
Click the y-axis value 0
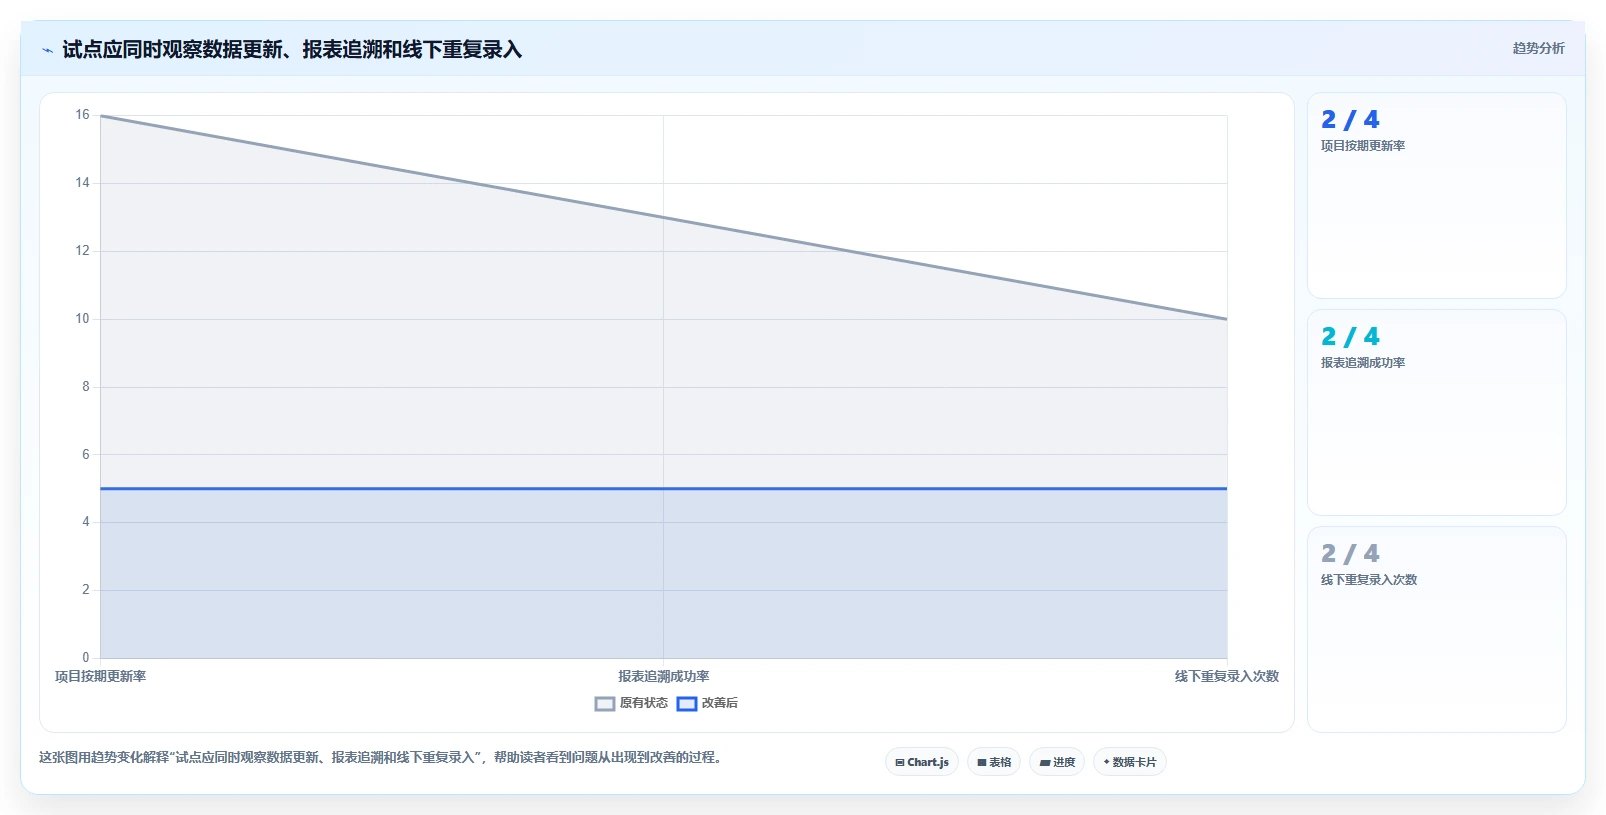[x=86, y=658]
